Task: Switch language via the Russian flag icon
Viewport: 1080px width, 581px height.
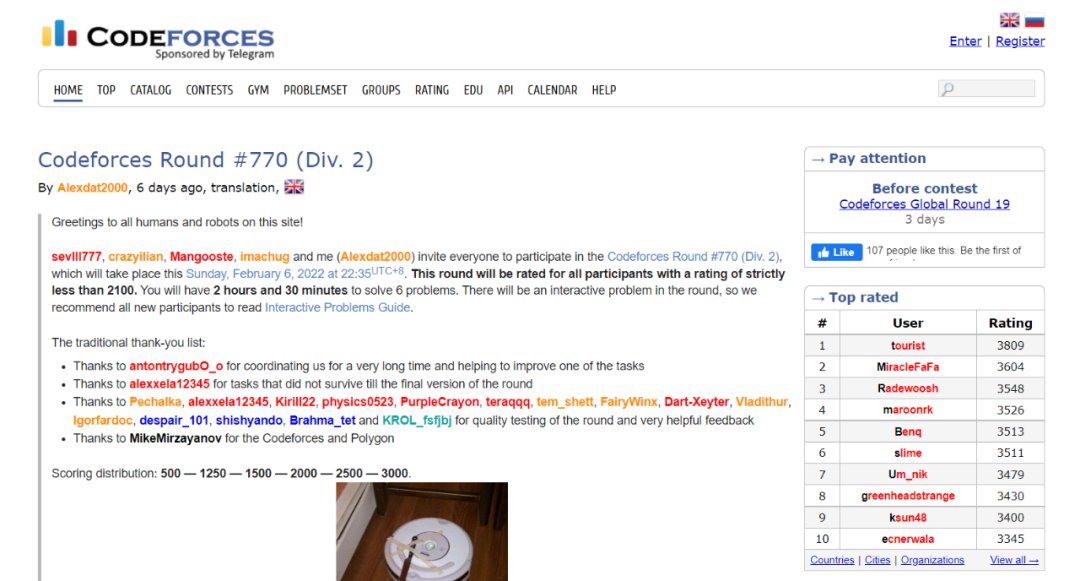Action: [x=1034, y=20]
